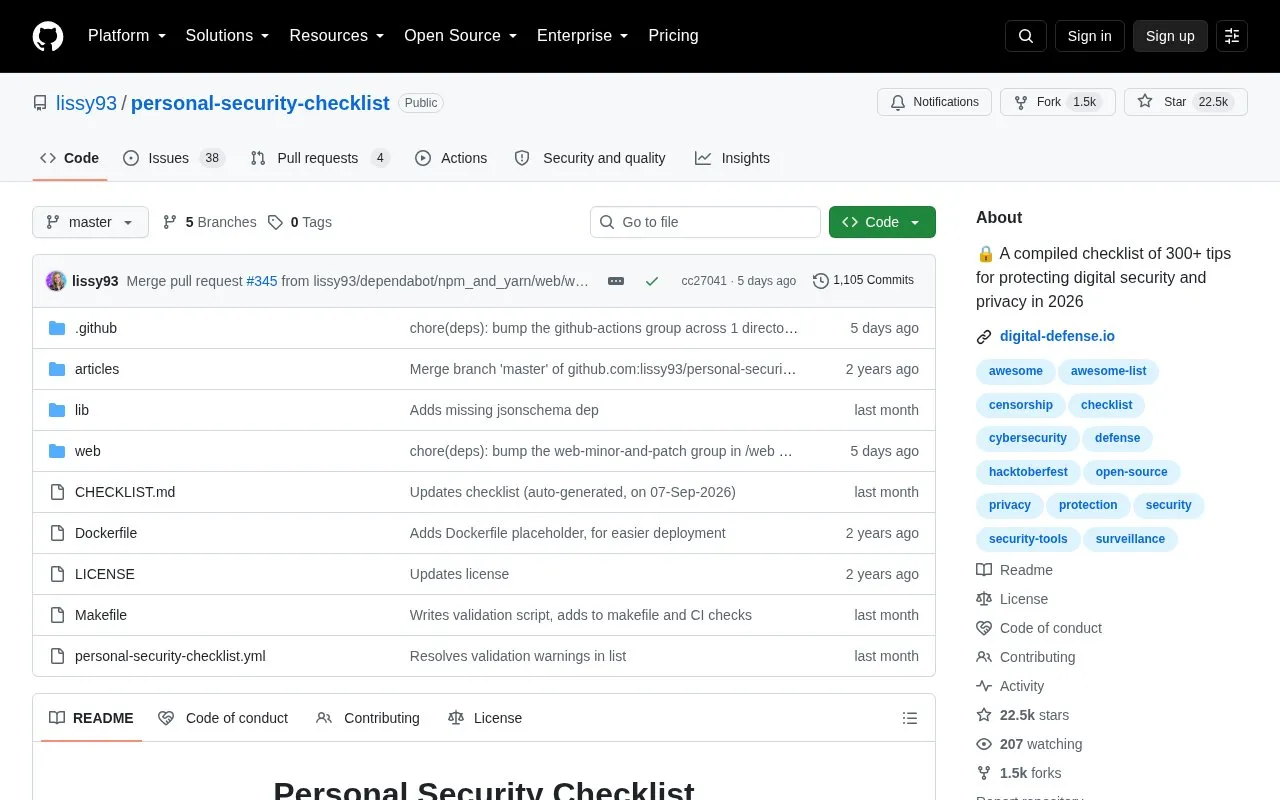1280x800 pixels.
Task: Open Activity pulse link in About
Action: (x=1010, y=686)
